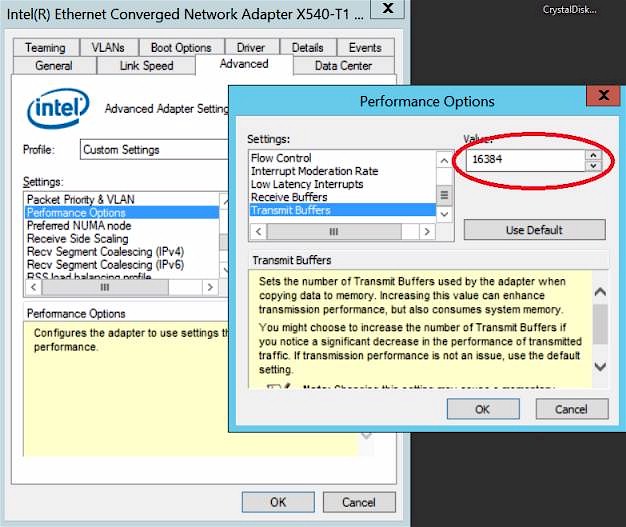The height and width of the screenshot is (527, 626).
Task: Select the Advanced tab
Action: point(244,64)
